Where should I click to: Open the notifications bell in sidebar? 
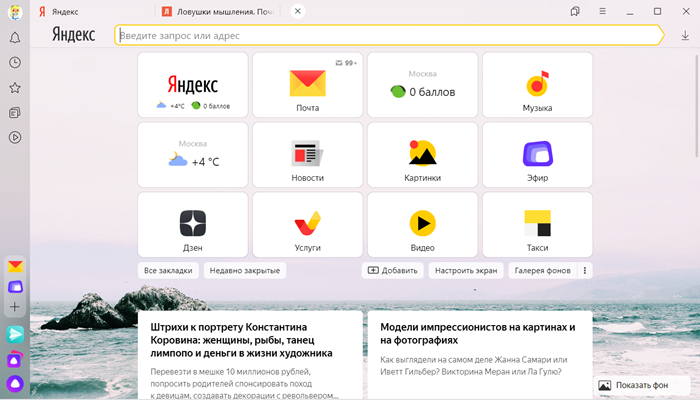(15, 38)
